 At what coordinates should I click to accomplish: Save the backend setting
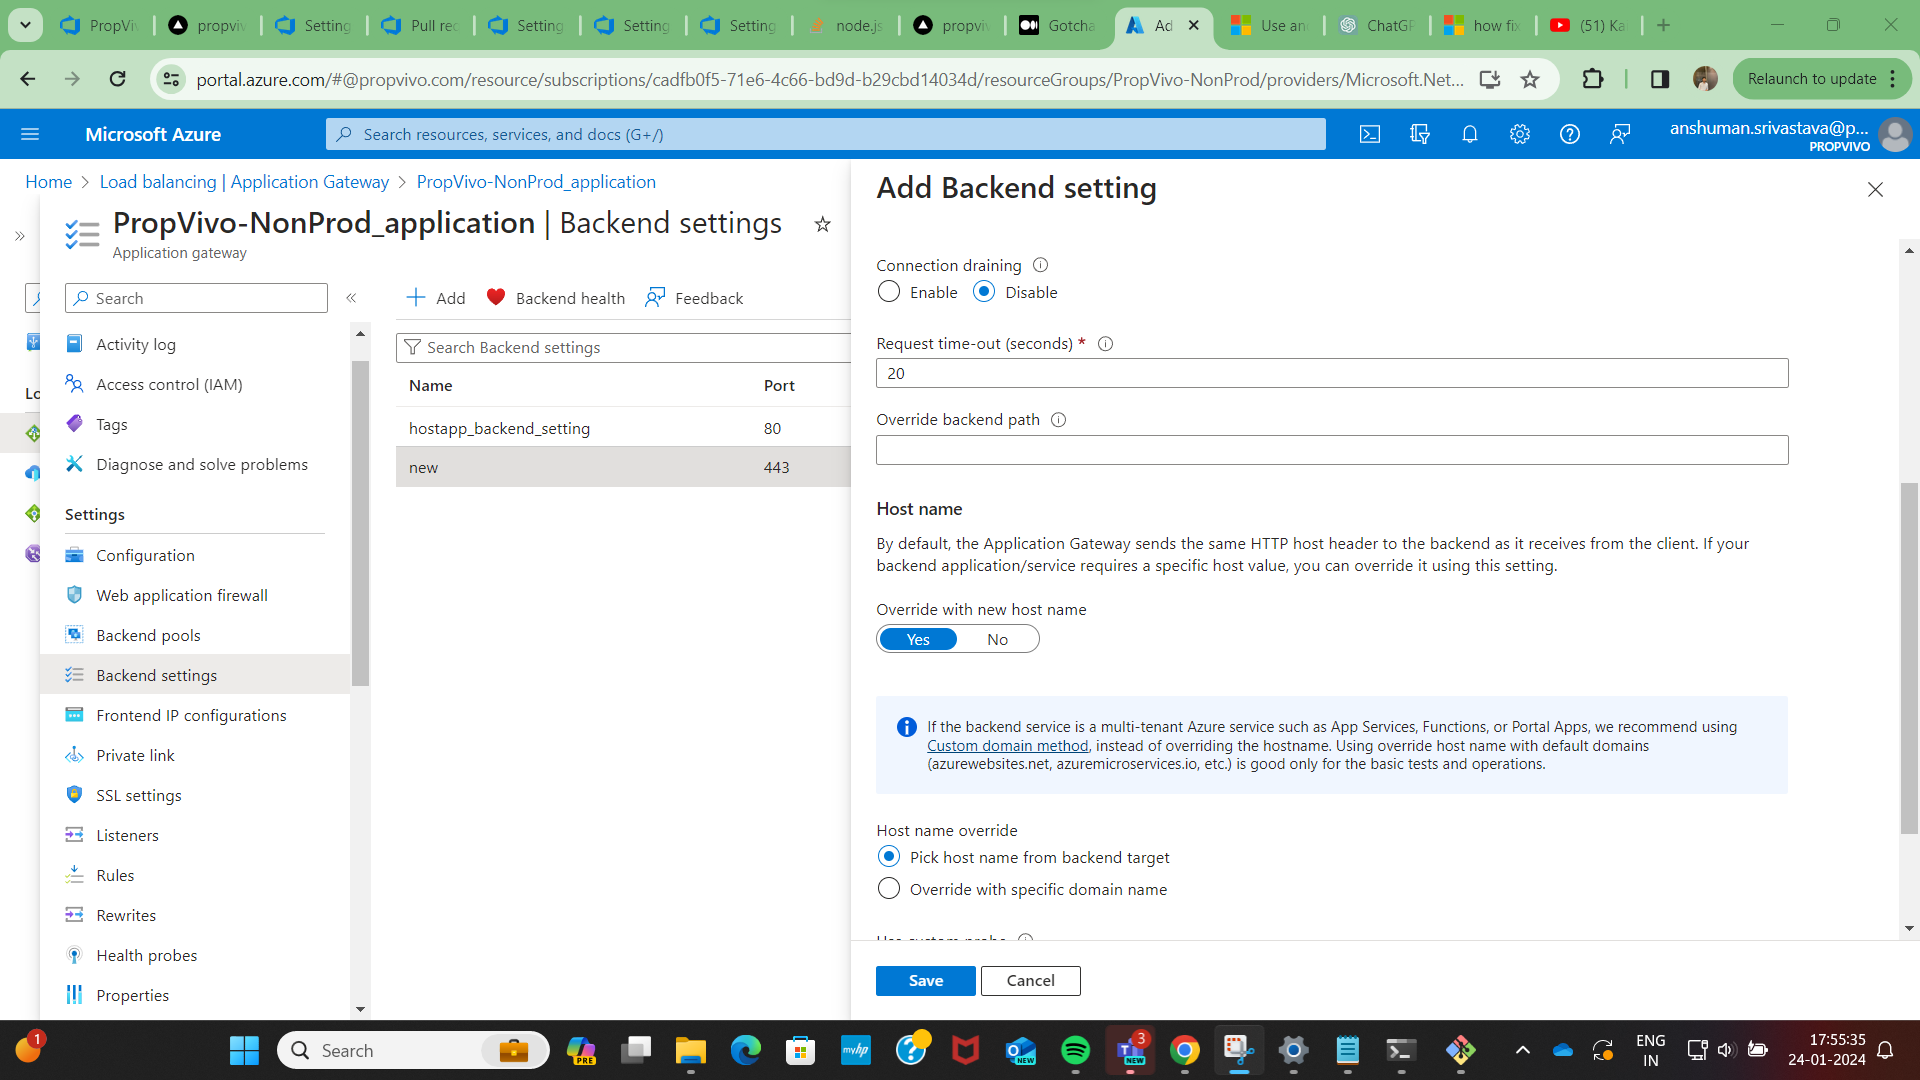click(x=926, y=981)
